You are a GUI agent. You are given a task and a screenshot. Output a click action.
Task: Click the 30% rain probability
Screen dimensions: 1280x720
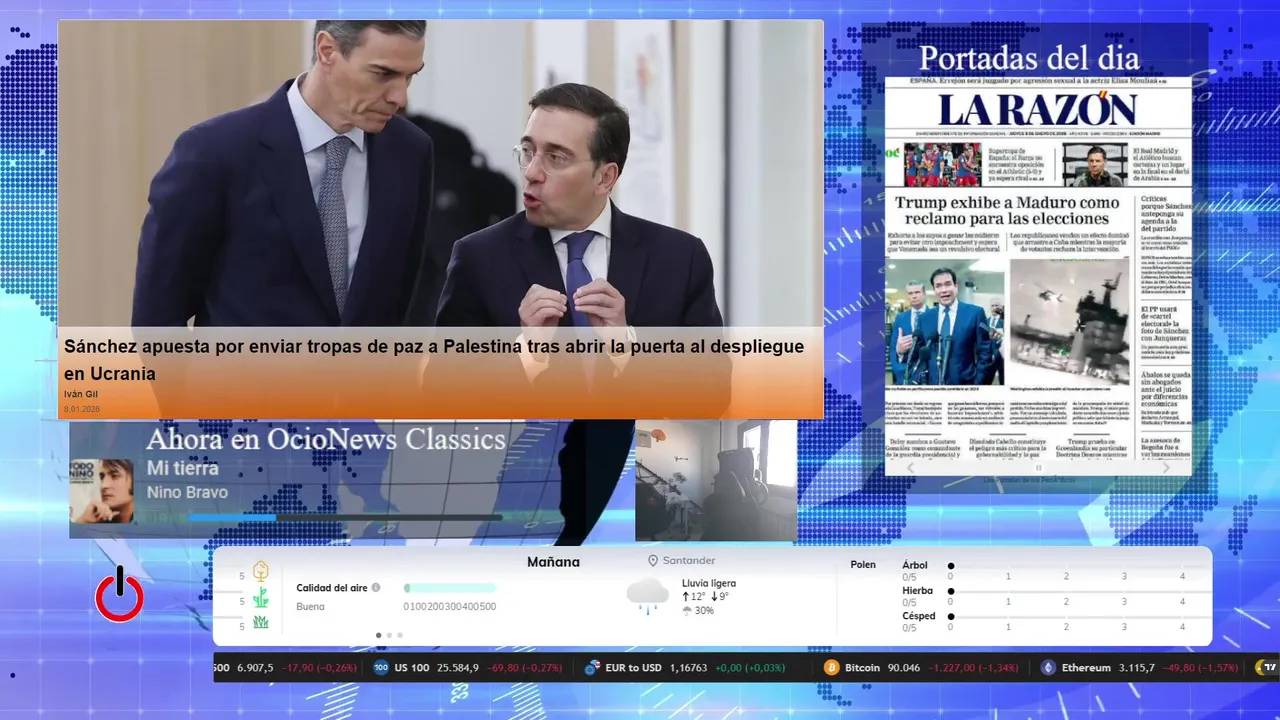pyautogui.click(x=704, y=610)
